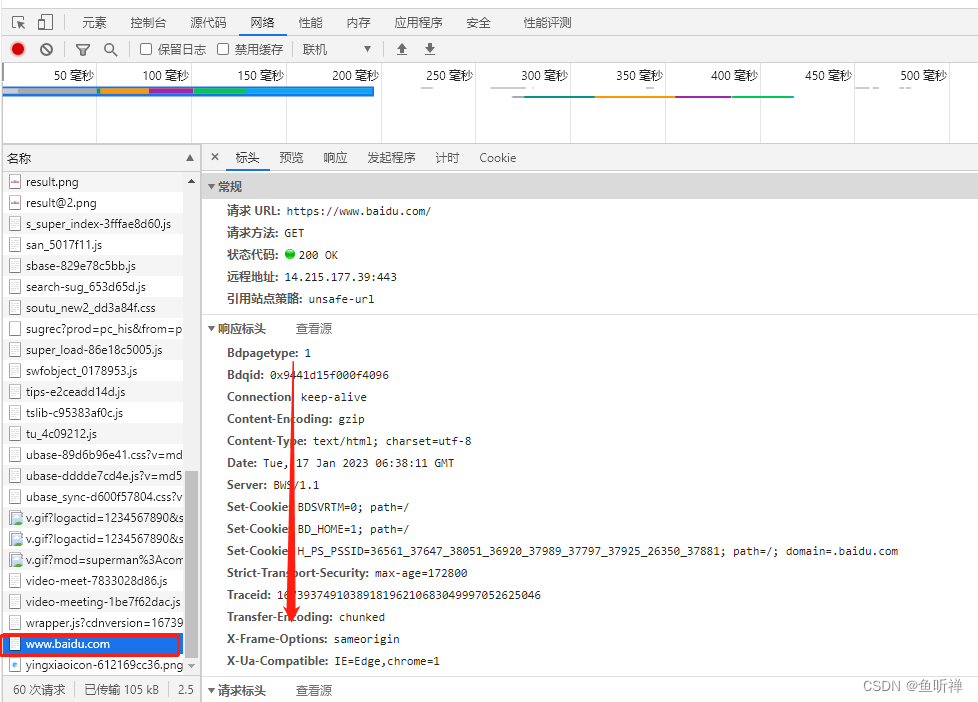This screenshot has width=978, height=702.
Task: Enable the 保留日志 checkbox
Action: click(146, 49)
